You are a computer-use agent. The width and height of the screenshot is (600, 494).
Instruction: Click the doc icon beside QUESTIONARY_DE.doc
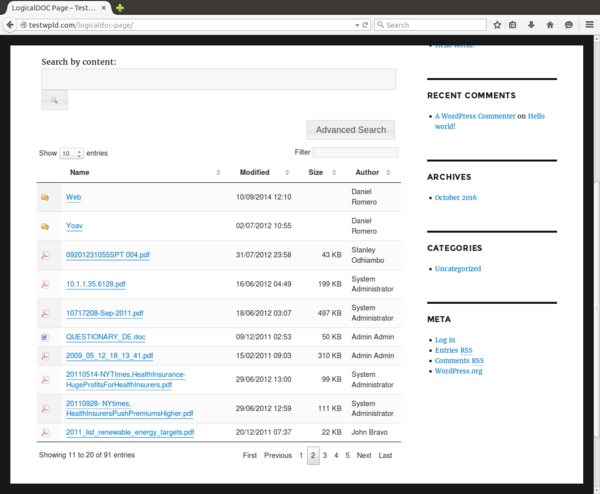coord(45,338)
